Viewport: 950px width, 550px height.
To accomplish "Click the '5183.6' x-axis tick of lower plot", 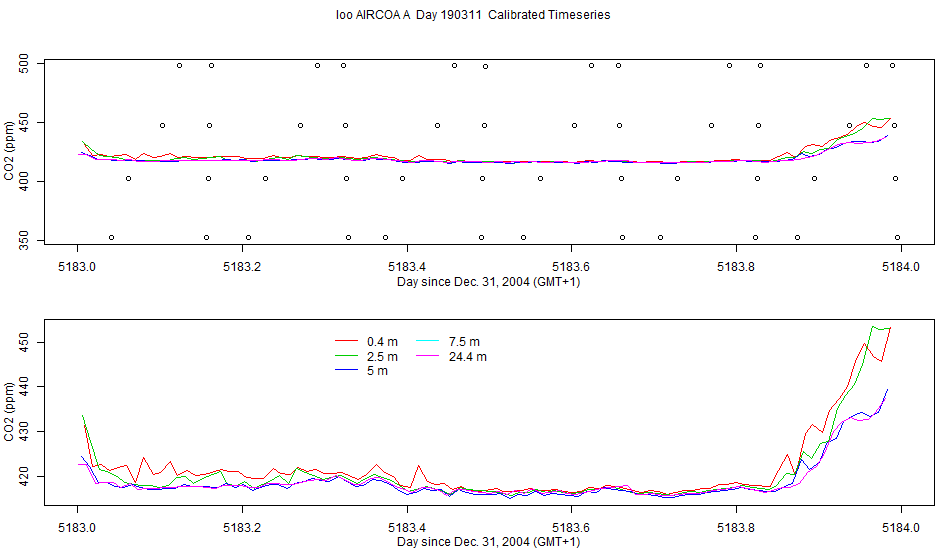I will (571, 527).
